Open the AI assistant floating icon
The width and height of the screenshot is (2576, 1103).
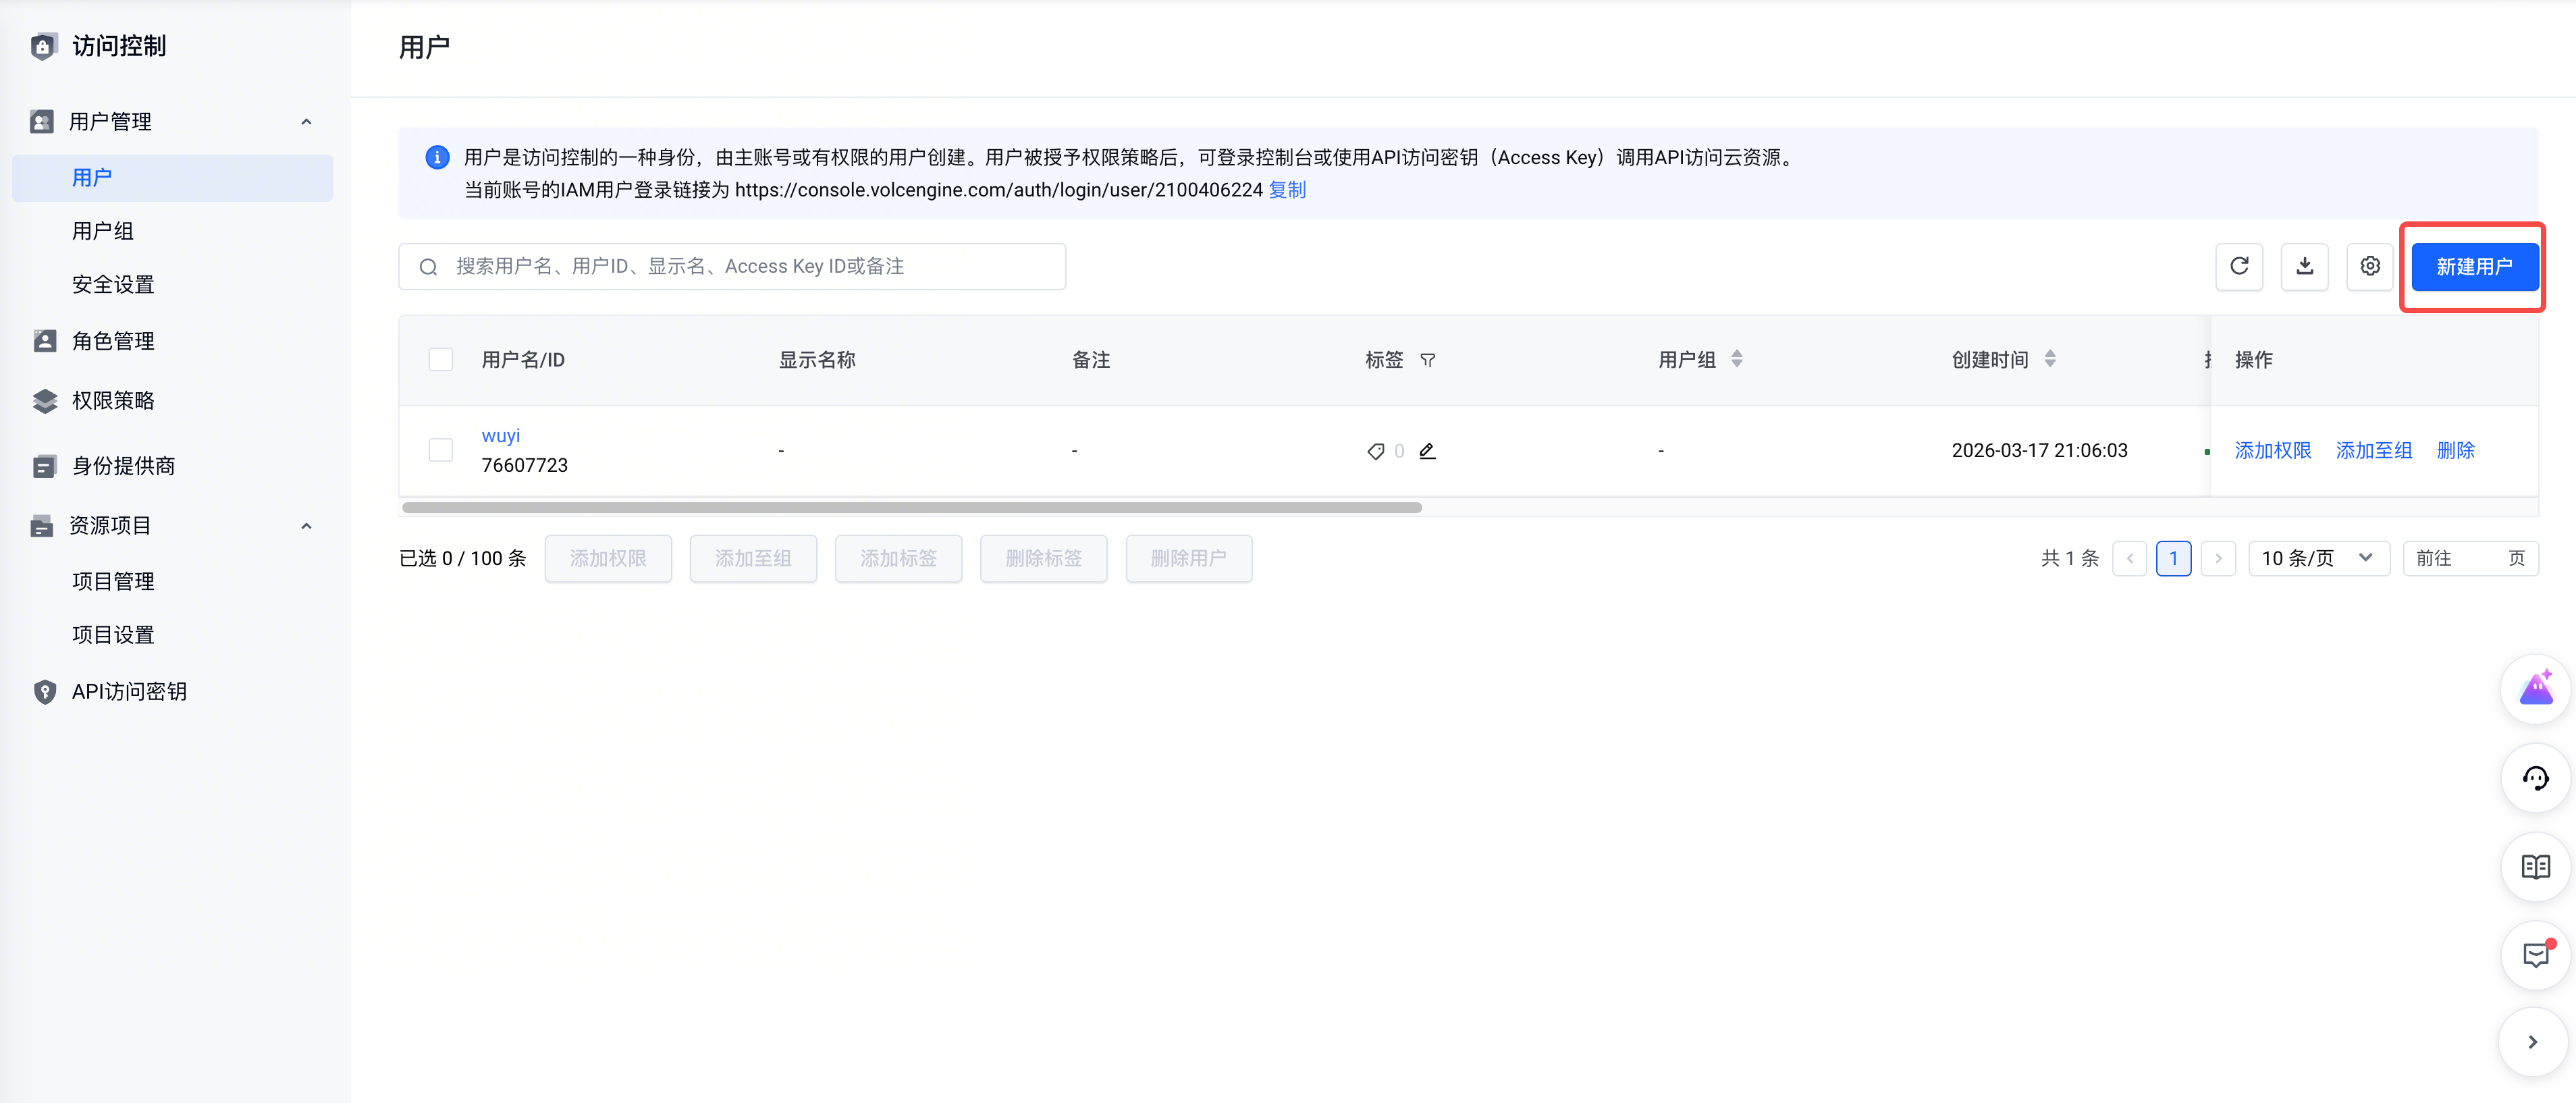click(x=2535, y=689)
